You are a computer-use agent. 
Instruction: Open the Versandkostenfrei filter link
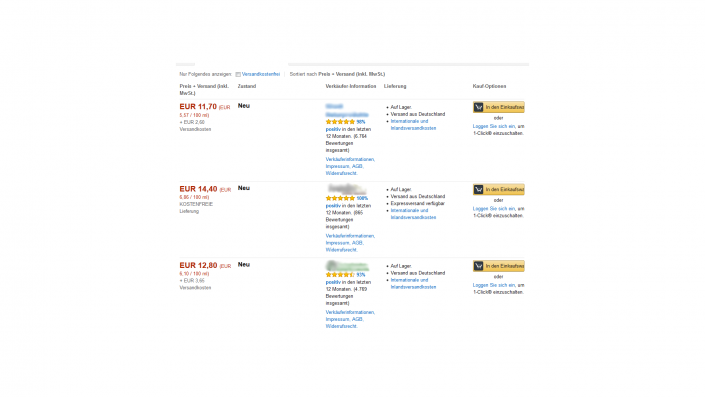tap(261, 74)
